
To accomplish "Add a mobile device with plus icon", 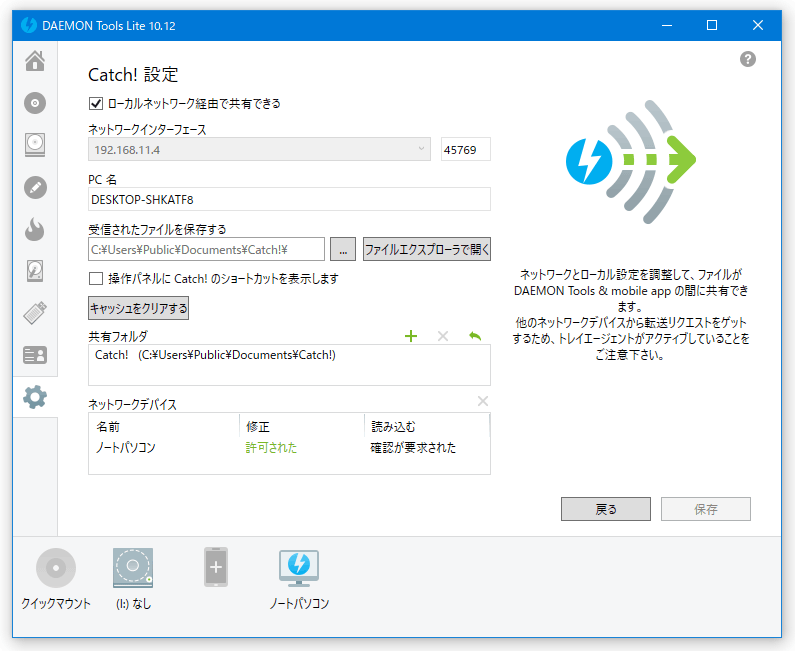I will [216, 567].
